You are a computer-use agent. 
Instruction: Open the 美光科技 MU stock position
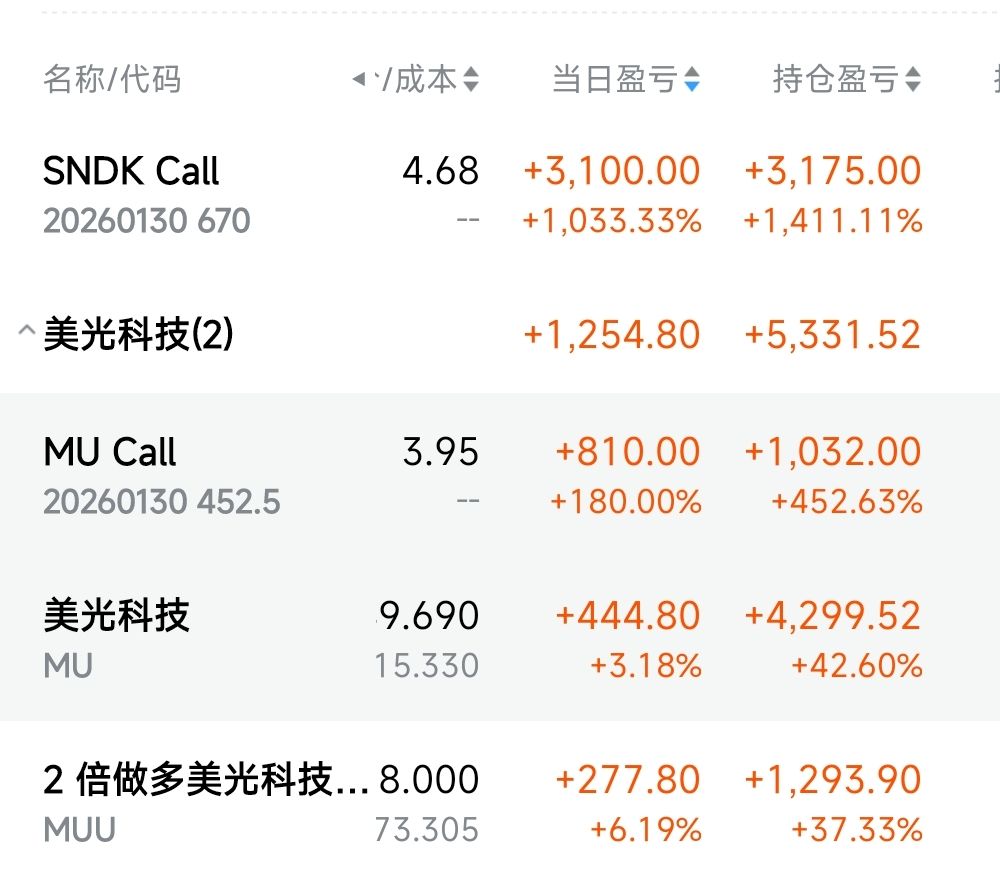(116, 616)
